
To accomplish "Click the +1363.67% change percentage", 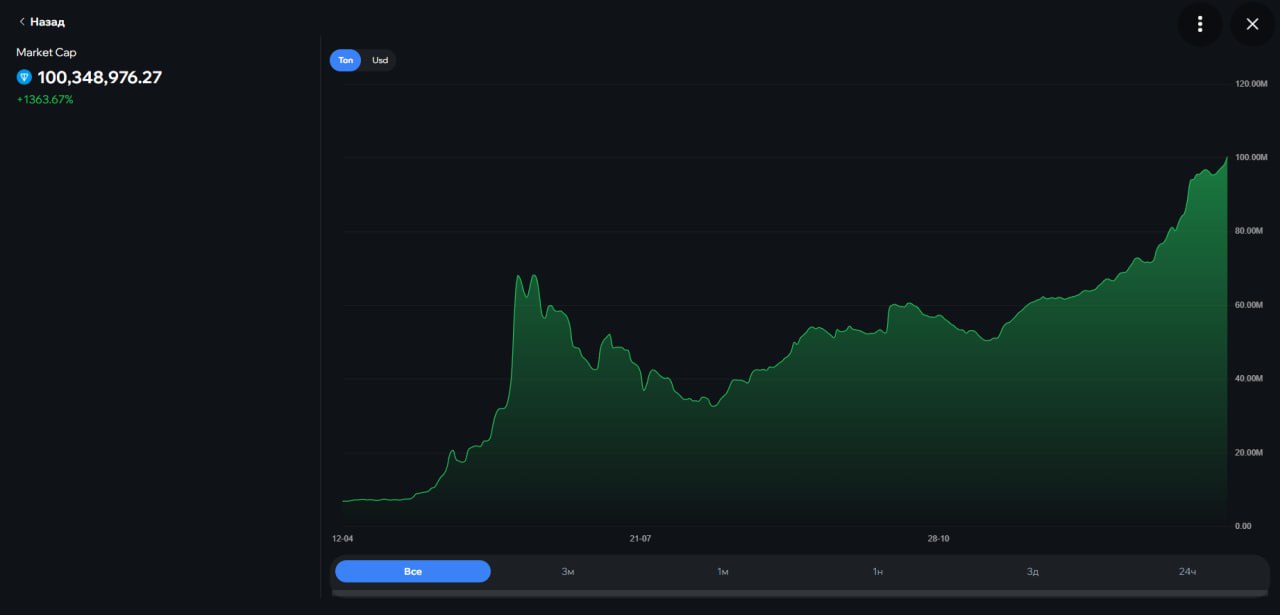I will [x=45, y=100].
